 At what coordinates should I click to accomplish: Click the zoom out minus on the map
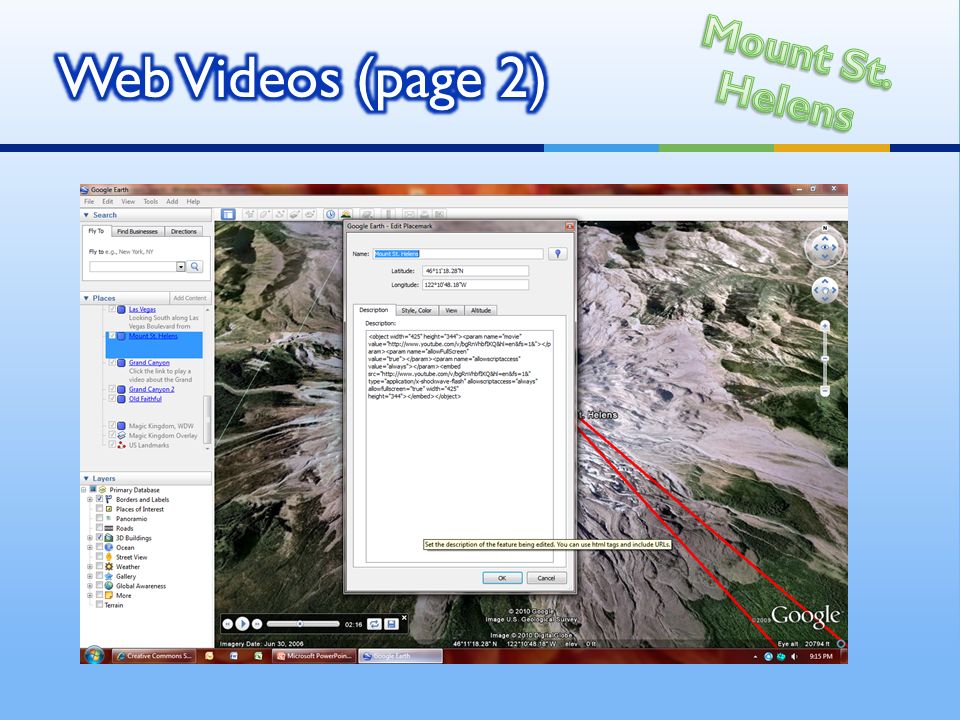pyautogui.click(x=825, y=391)
